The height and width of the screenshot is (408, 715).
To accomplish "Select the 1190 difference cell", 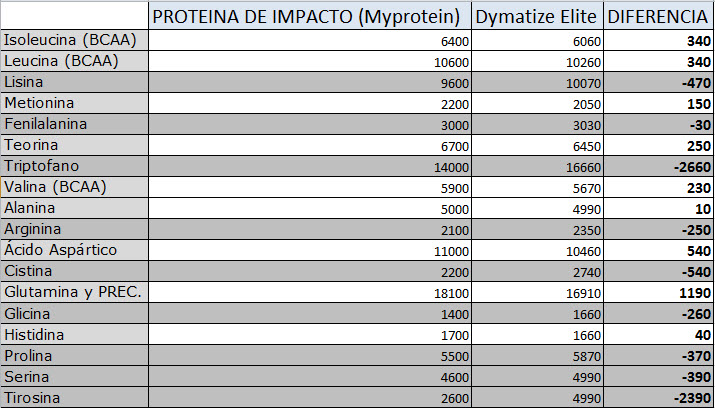I will [x=690, y=293].
